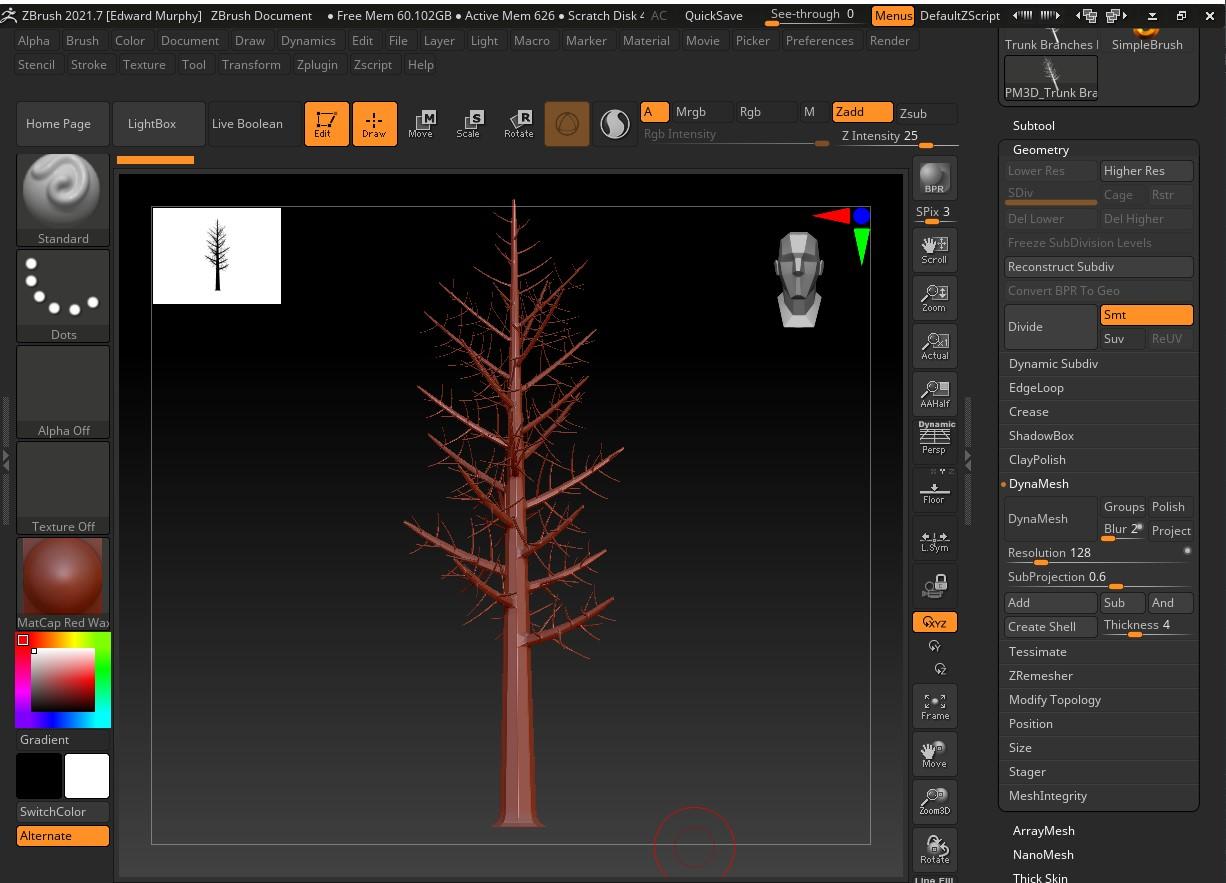The width and height of the screenshot is (1226, 883).
Task: Open the Brush menu
Action: pyautogui.click(x=82, y=41)
